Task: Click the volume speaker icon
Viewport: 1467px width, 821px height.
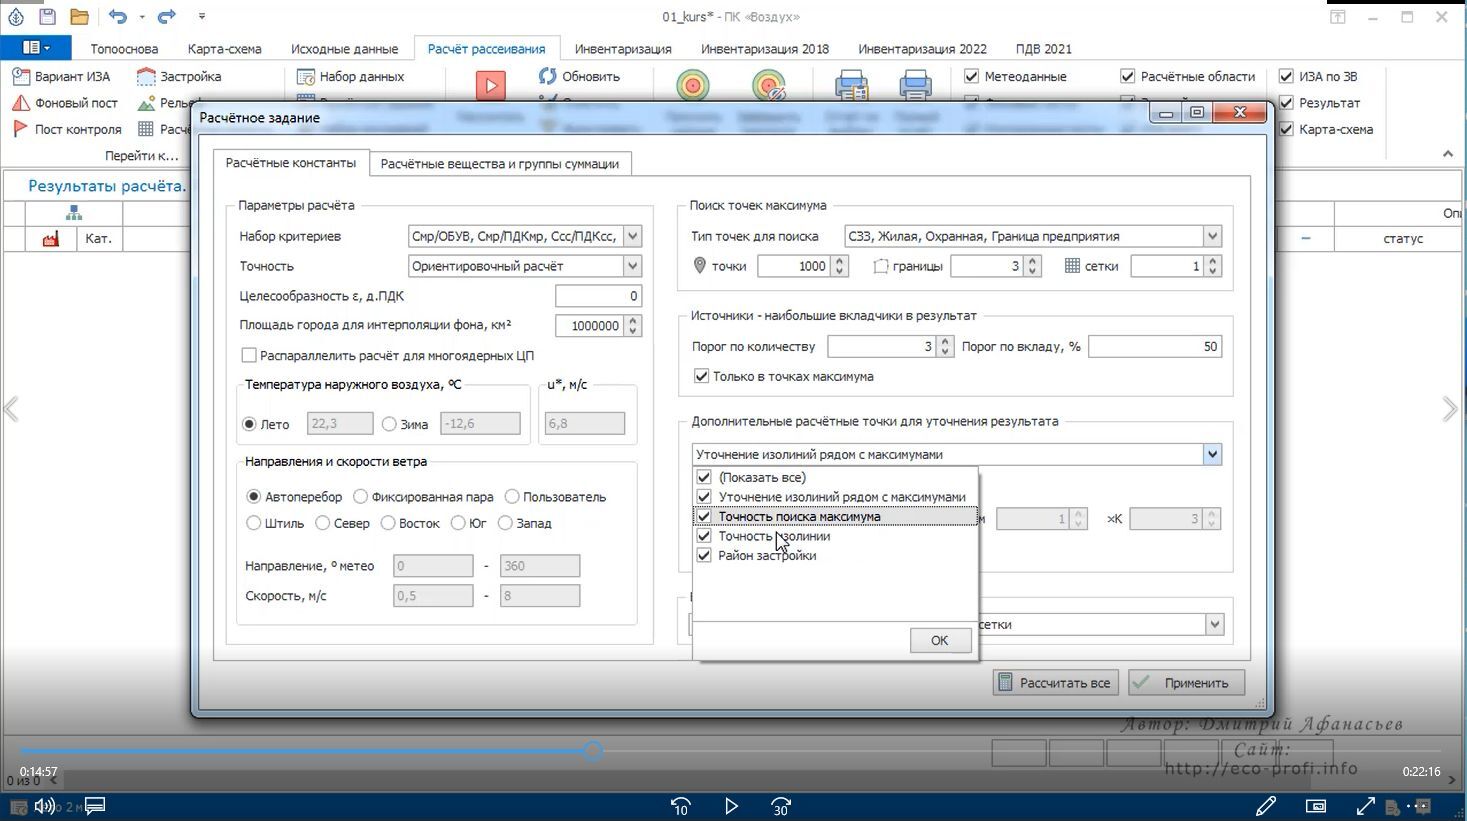Action: (x=45, y=806)
